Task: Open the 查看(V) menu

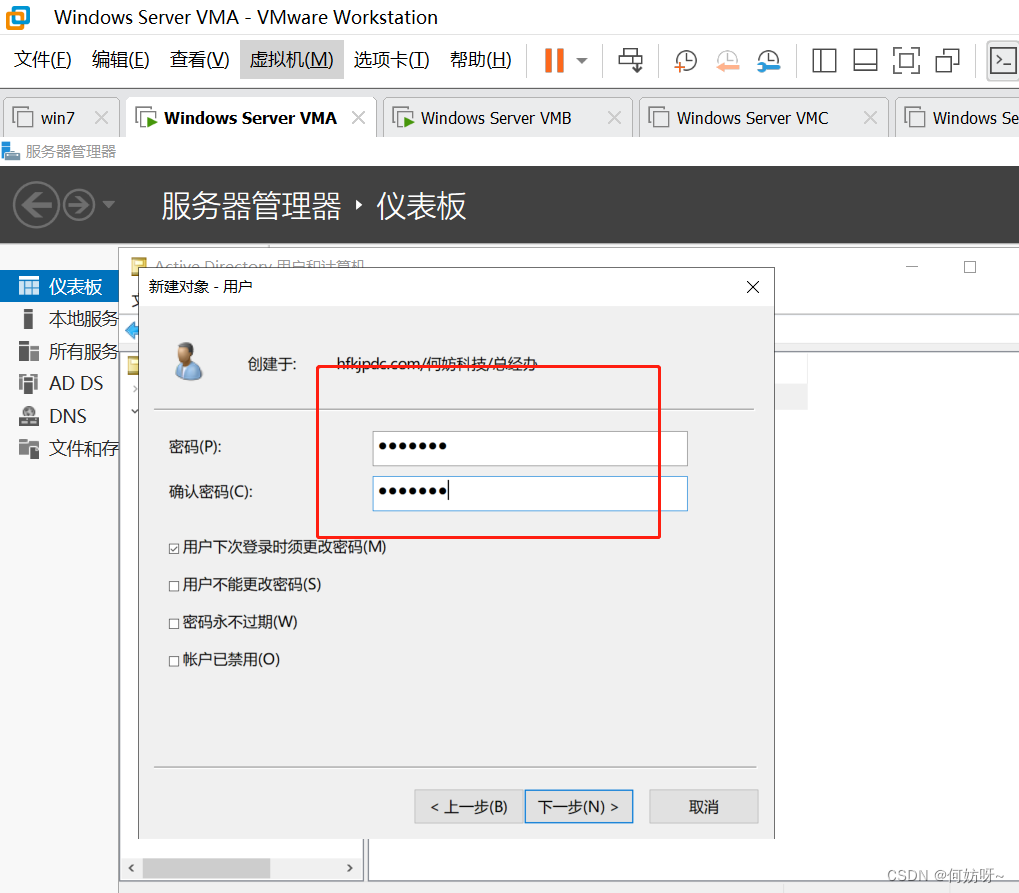Action: pyautogui.click(x=200, y=60)
